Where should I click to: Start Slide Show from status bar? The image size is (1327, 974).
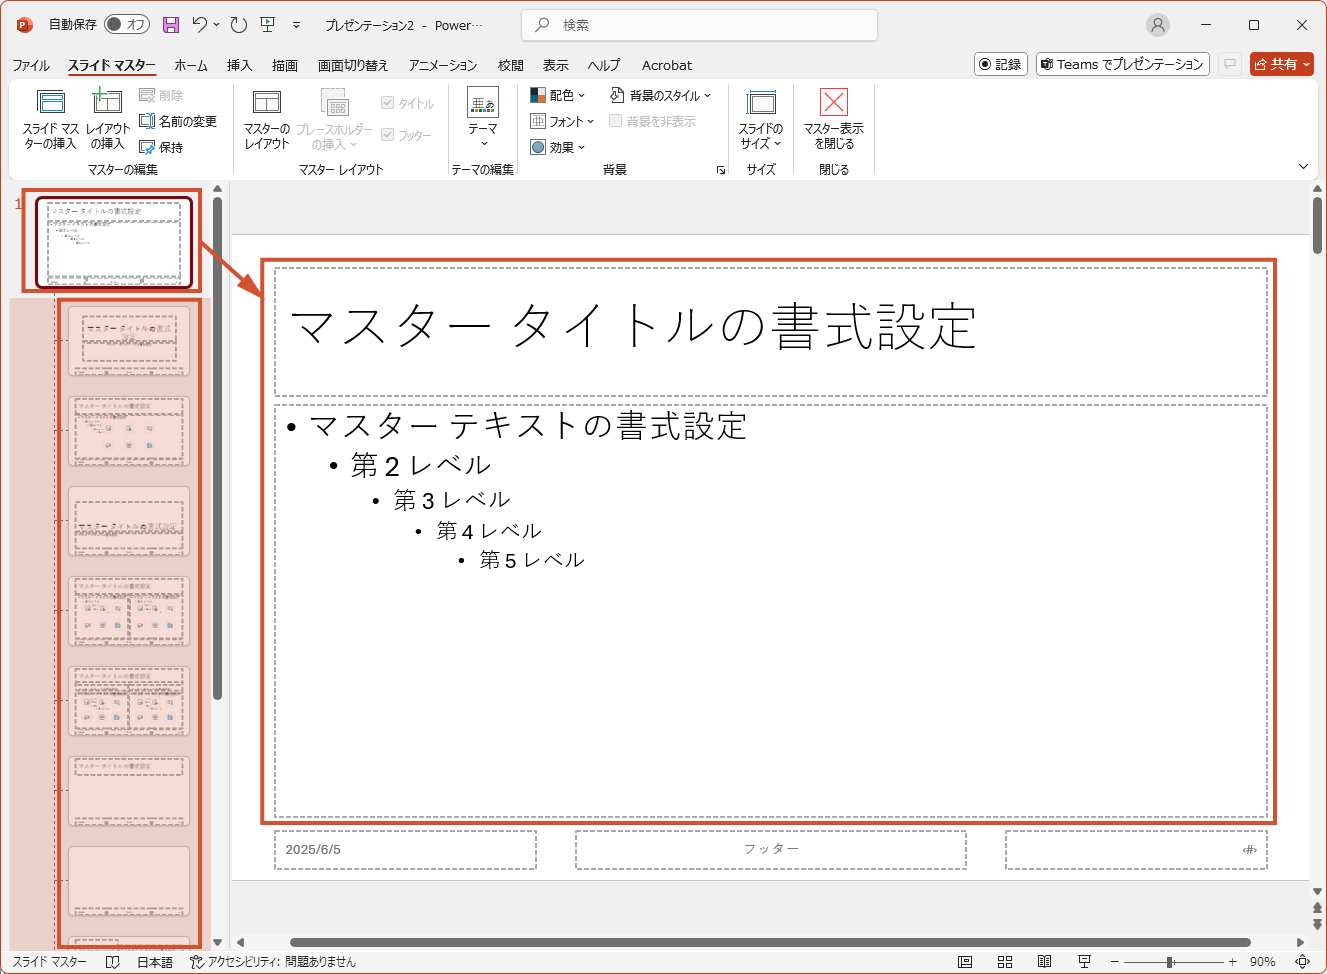[1084, 962]
